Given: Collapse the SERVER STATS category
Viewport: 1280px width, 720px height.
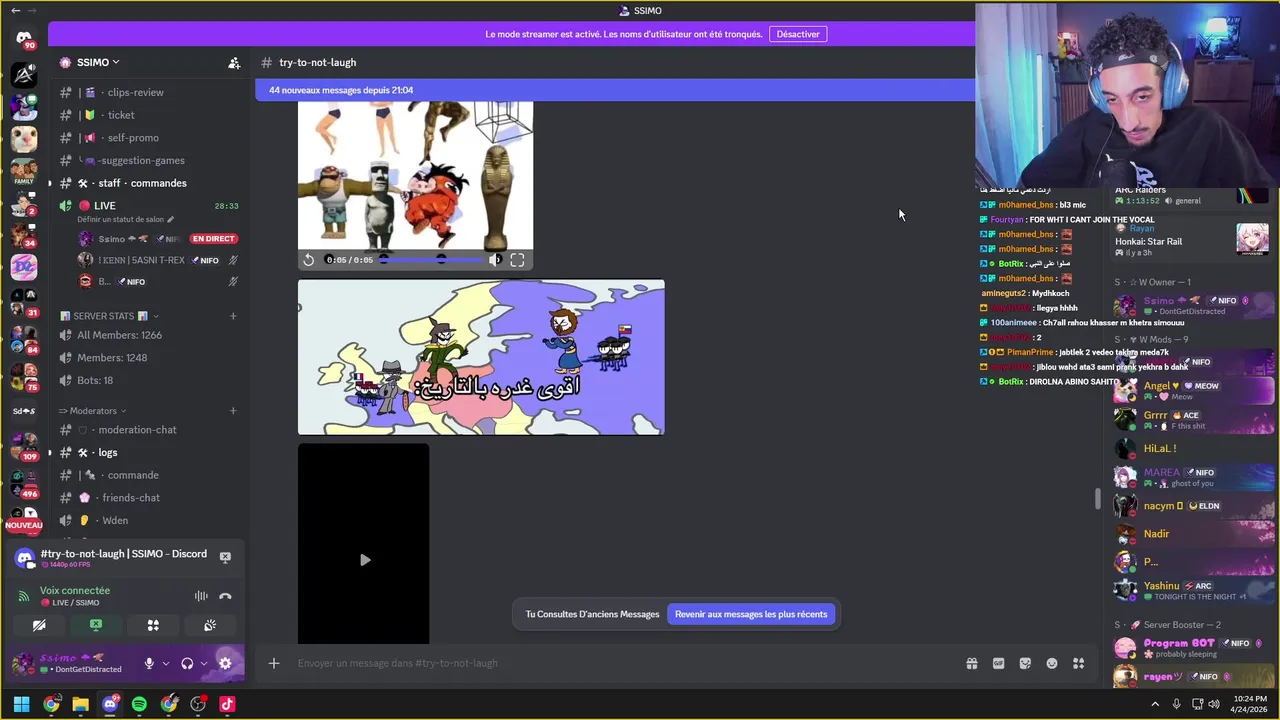Looking at the screenshot, I should [x=110, y=316].
